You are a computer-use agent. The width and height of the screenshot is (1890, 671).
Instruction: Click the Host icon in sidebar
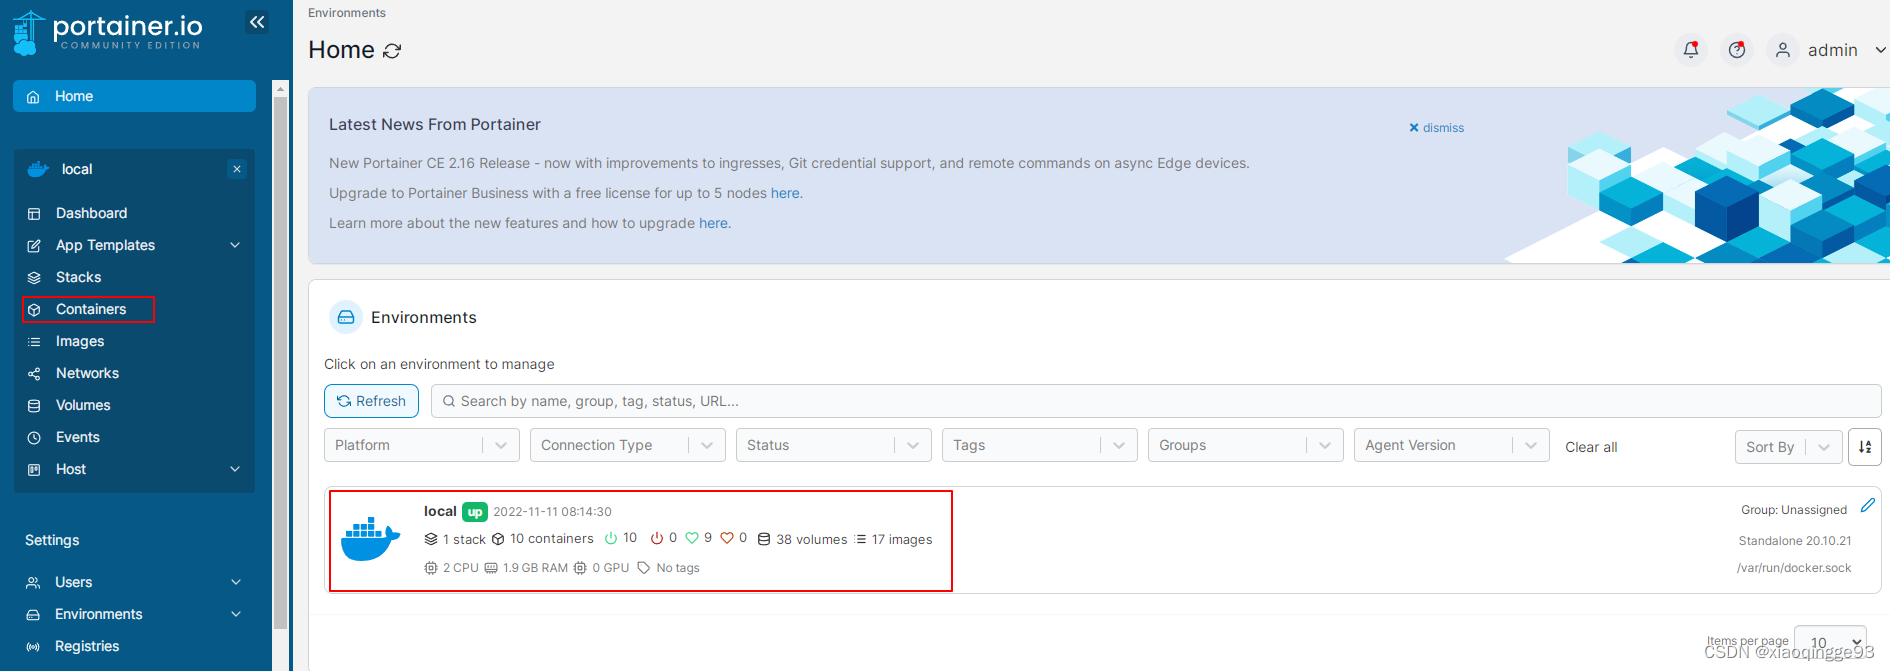[x=34, y=470]
